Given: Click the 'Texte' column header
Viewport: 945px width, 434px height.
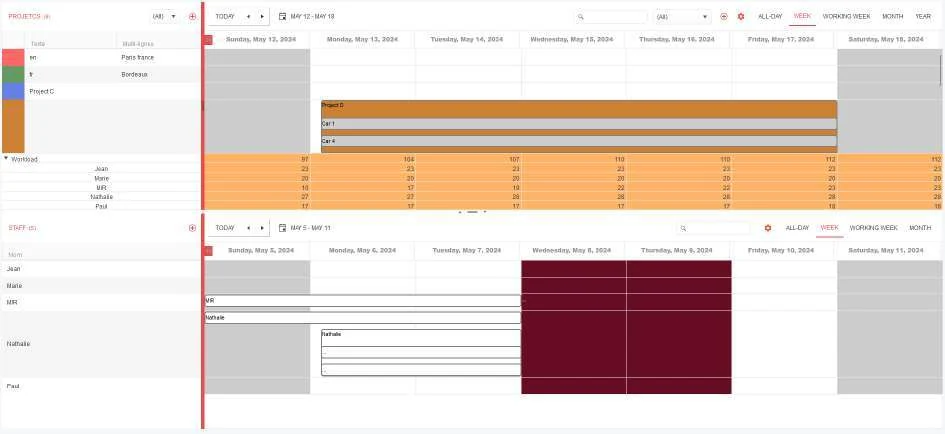Looking at the screenshot, I should [38, 43].
